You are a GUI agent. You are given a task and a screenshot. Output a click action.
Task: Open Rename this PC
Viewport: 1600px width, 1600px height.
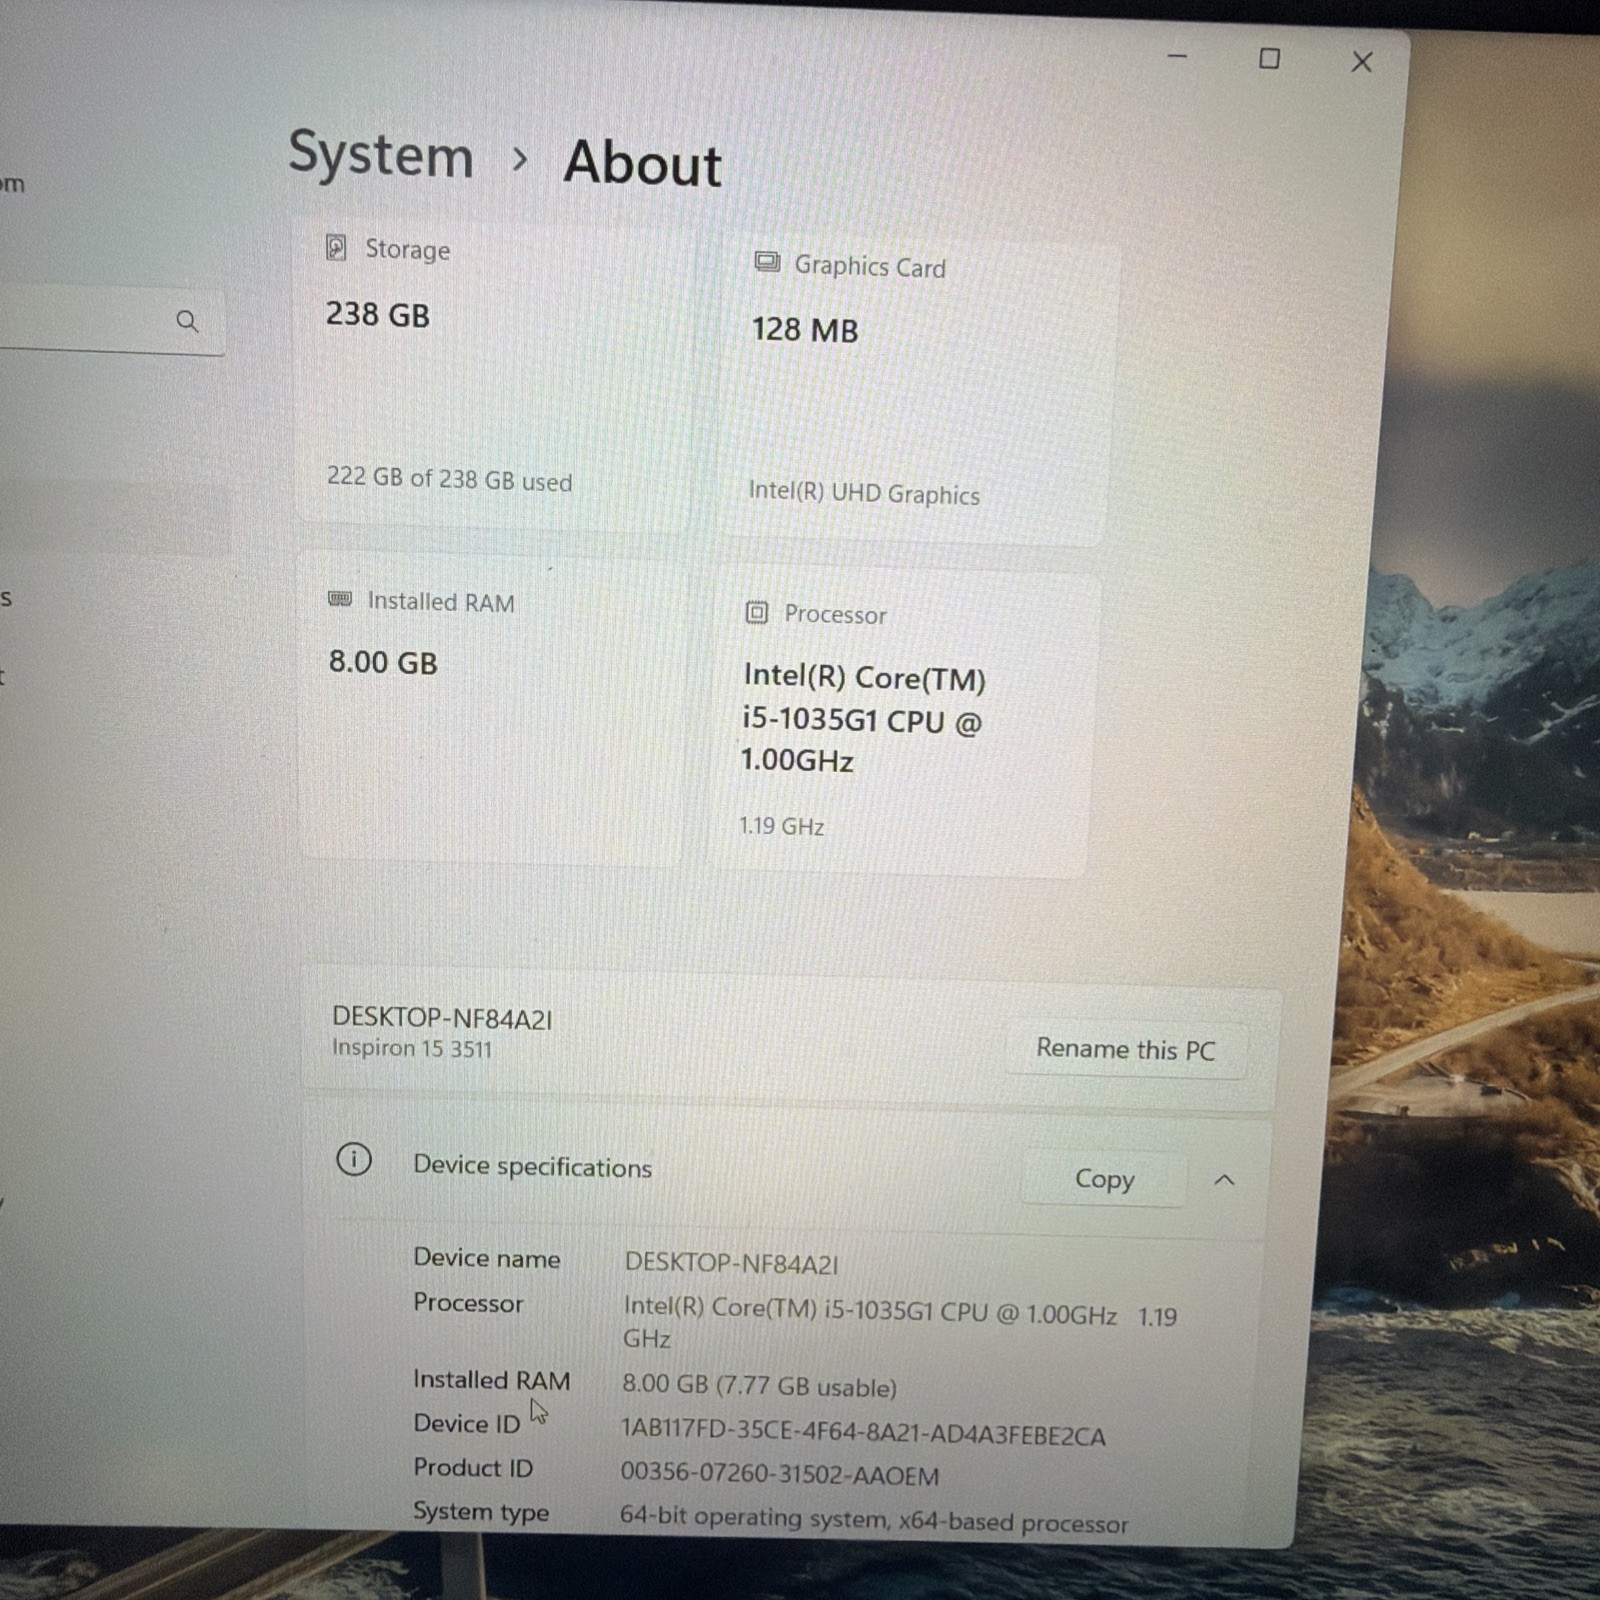coord(1126,1049)
